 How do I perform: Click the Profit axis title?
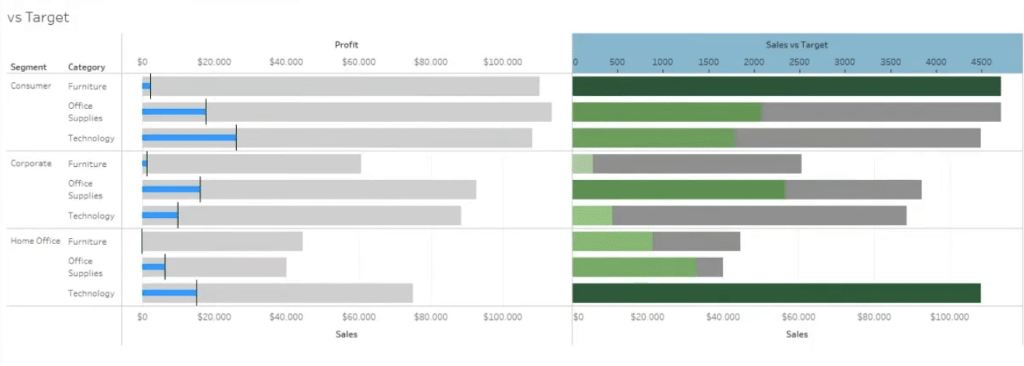point(346,45)
